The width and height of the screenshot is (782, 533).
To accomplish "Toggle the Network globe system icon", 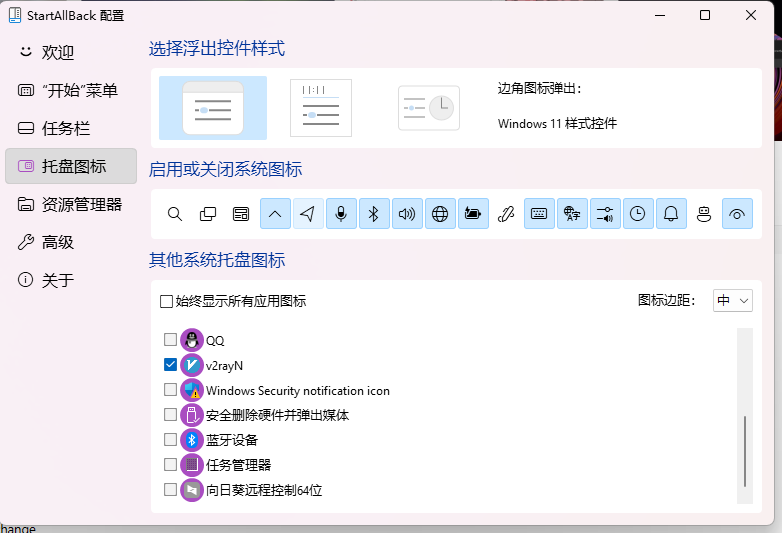I will coord(440,214).
